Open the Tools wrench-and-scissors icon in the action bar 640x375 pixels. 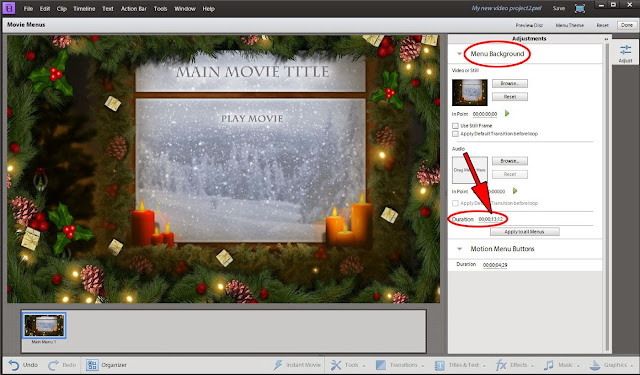[x=336, y=365]
